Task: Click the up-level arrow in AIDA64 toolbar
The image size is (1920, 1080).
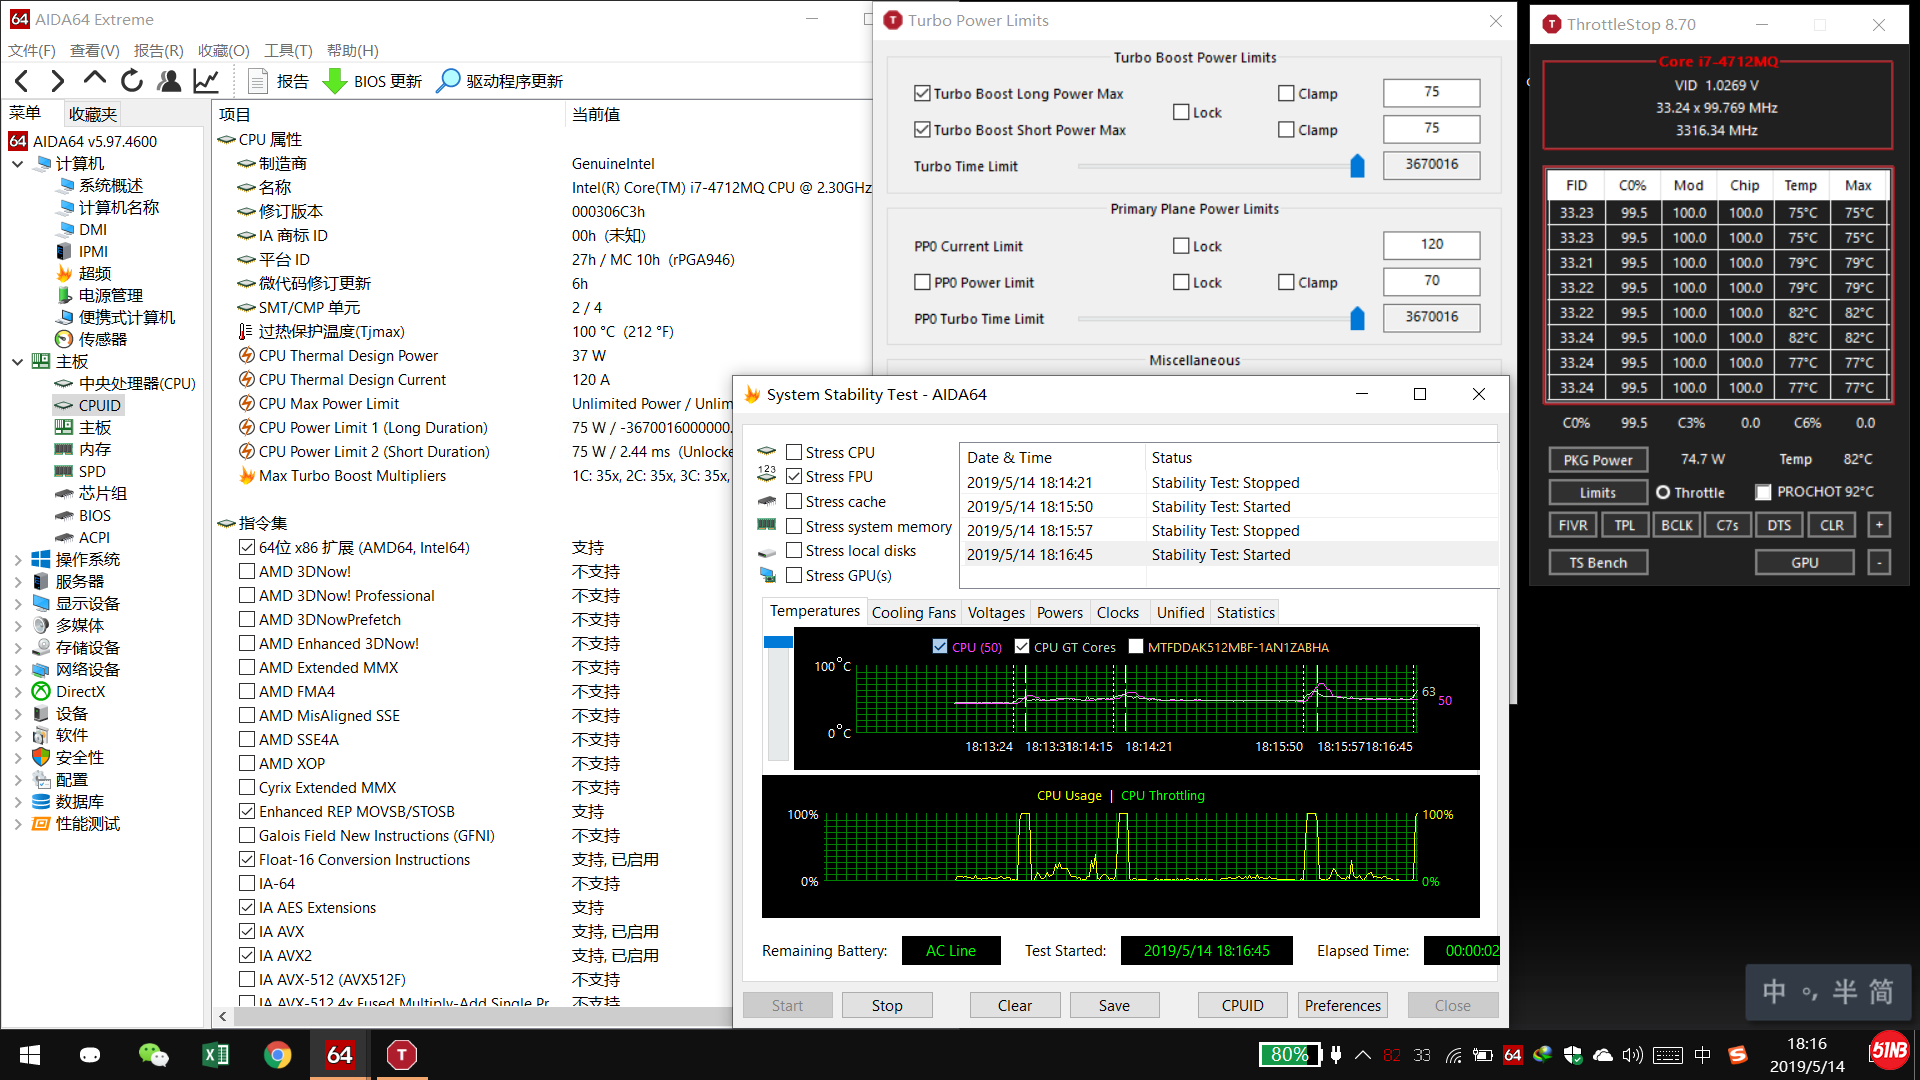Action: coord(95,79)
